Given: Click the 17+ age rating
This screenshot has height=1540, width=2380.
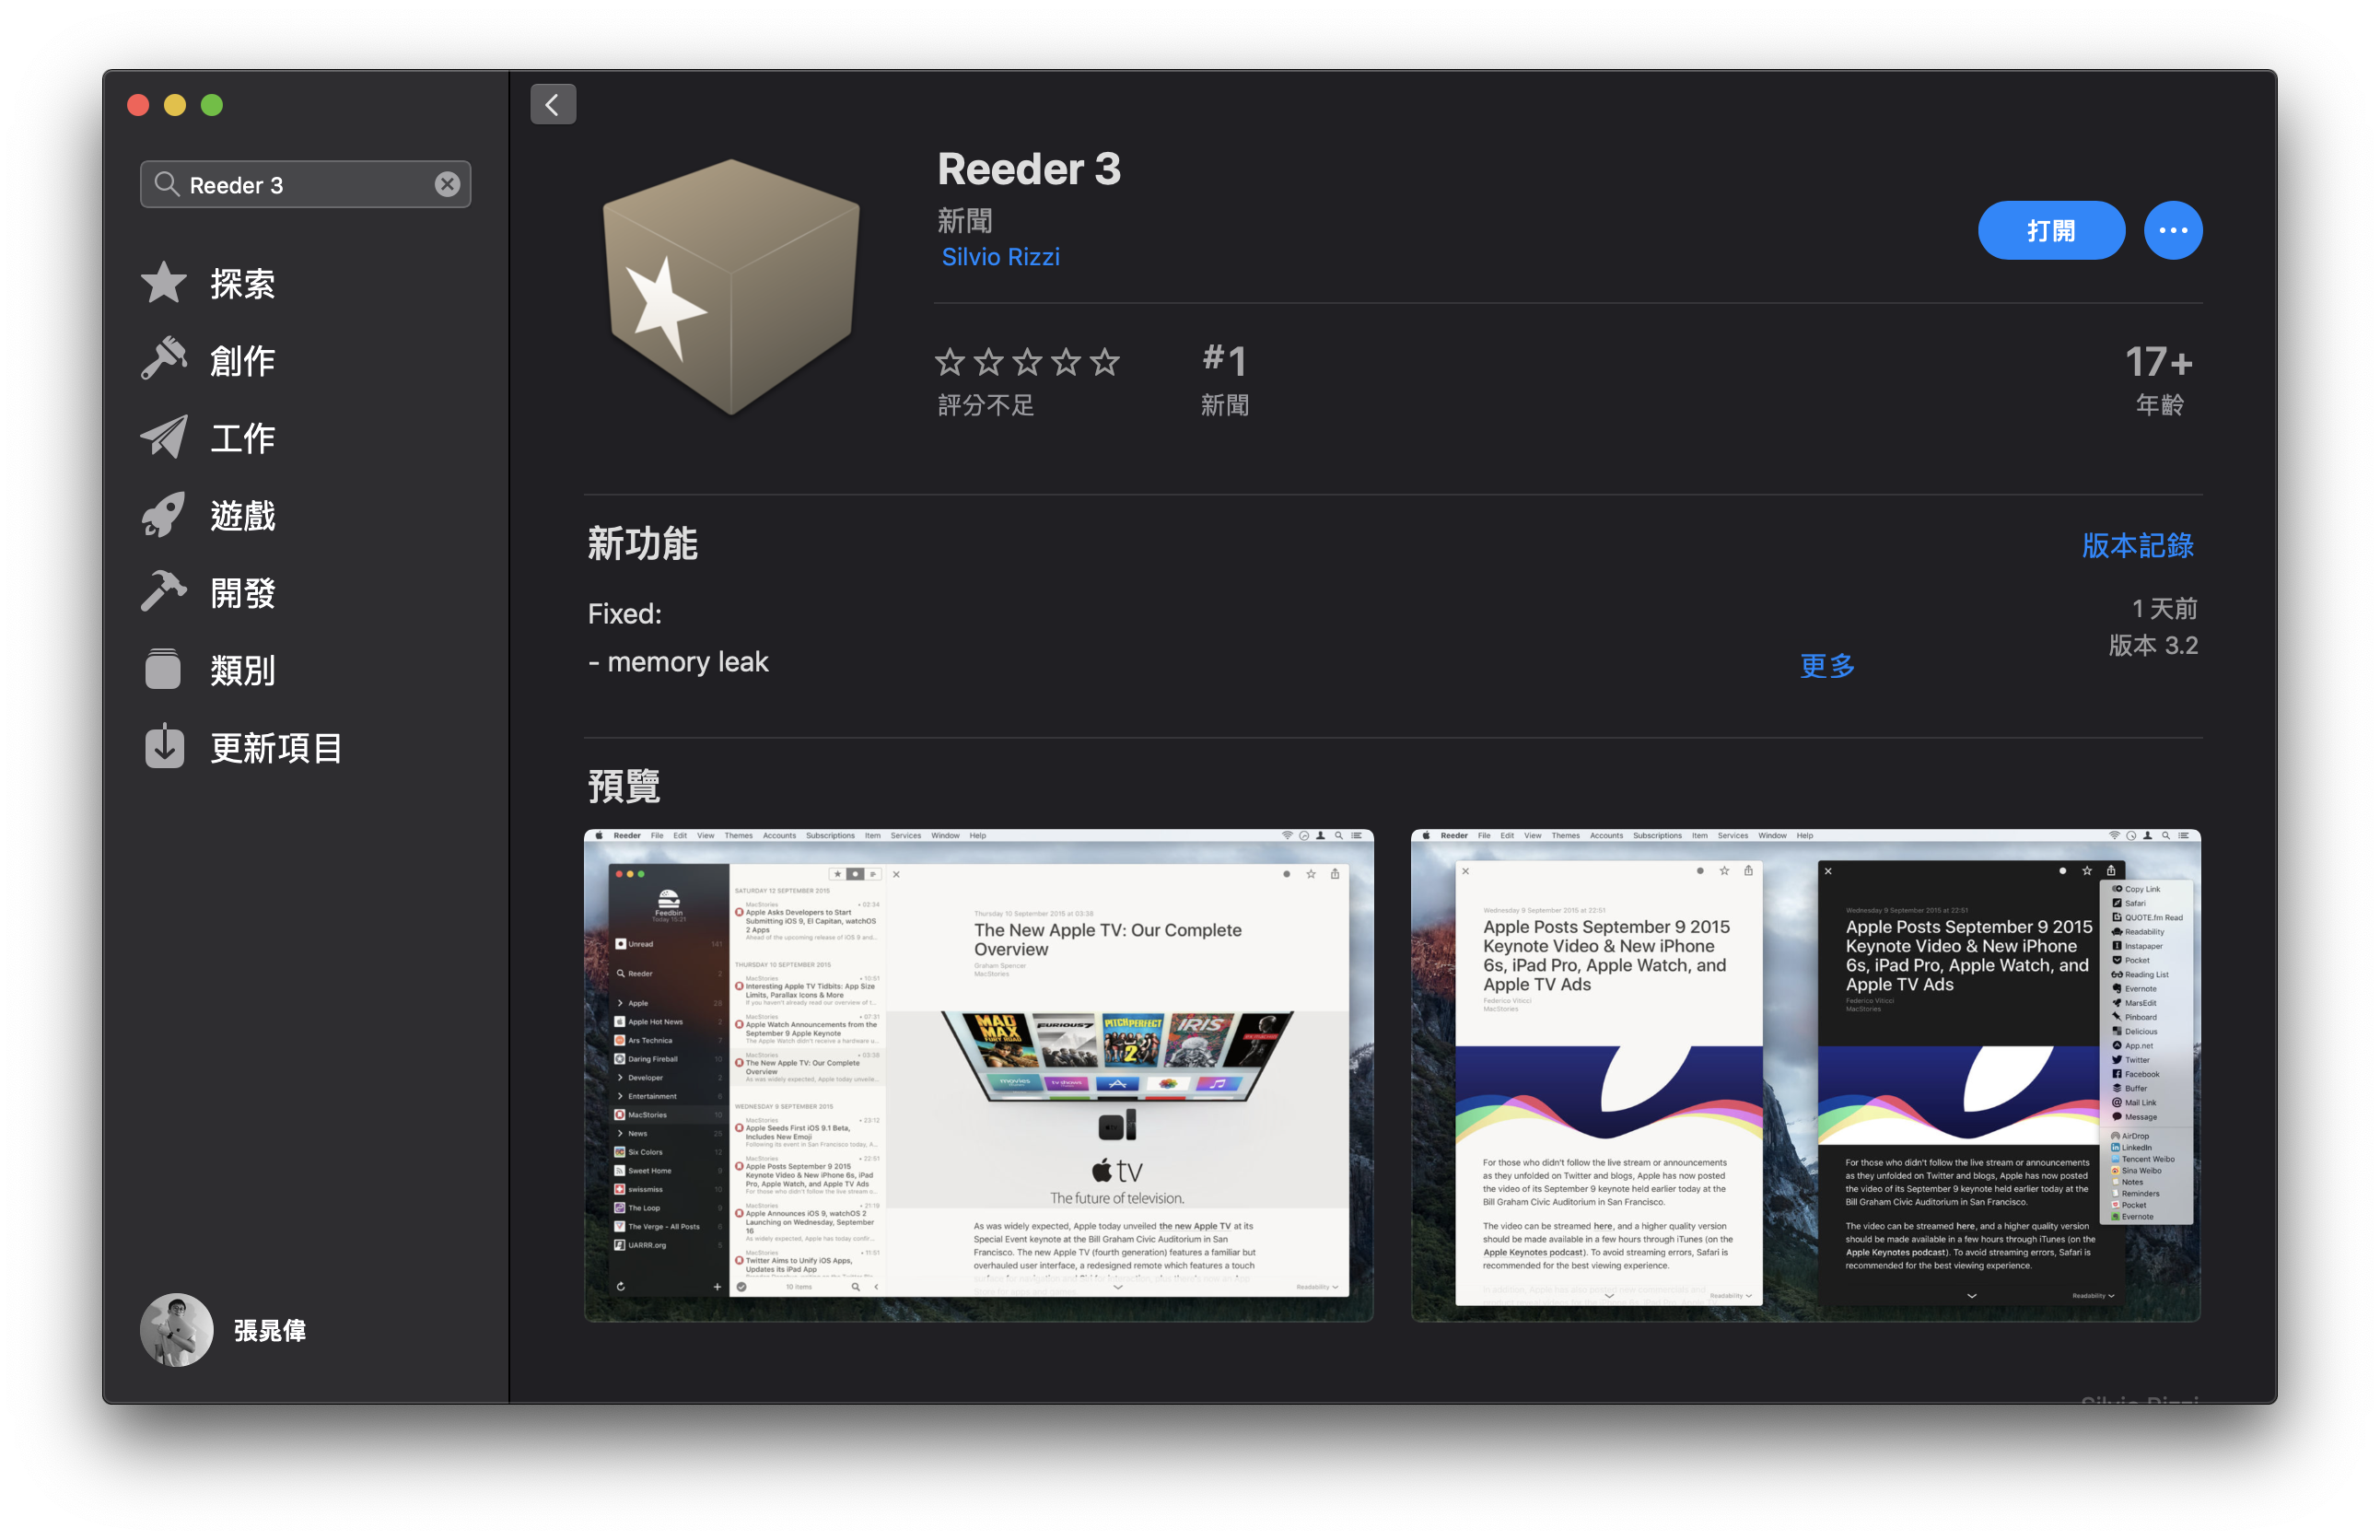Looking at the screenshot, I should (x=2159, y=380).
